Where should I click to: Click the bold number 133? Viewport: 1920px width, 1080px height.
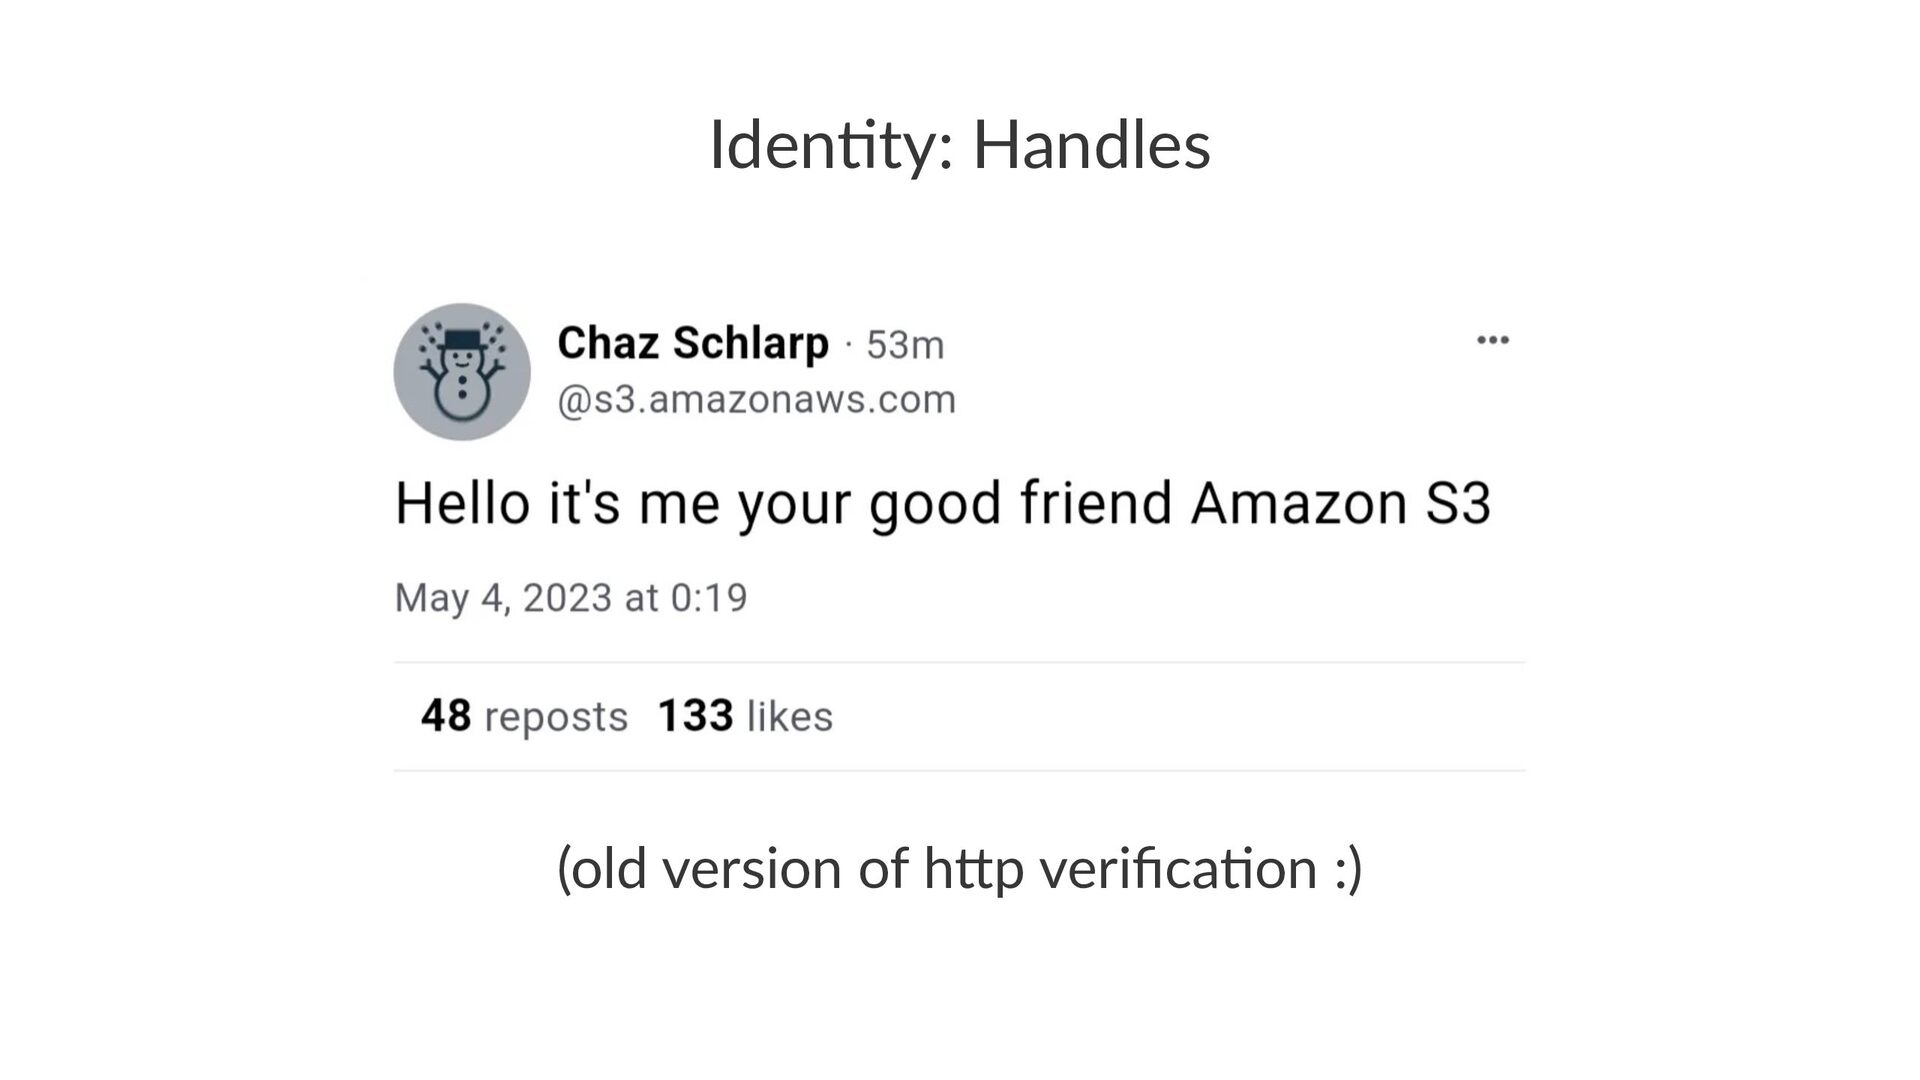pos(695,716)
